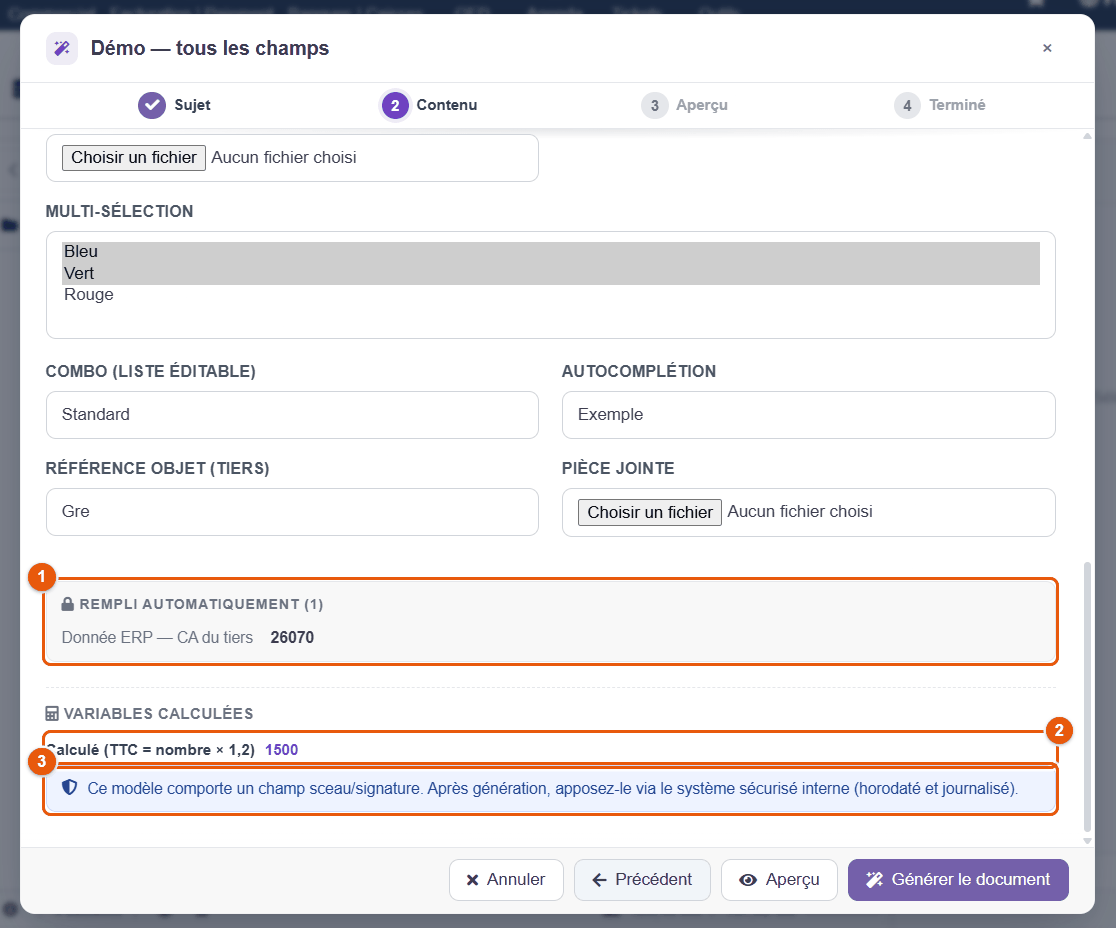This screenshot has height=928, width=1116.
Task: Focus the Autocomplétion input field
Action: [x=809, y=415]
